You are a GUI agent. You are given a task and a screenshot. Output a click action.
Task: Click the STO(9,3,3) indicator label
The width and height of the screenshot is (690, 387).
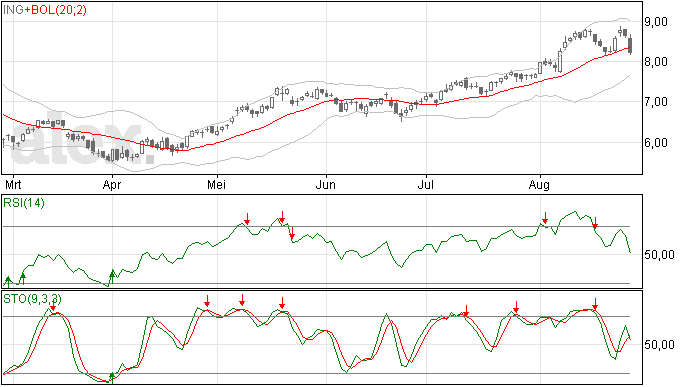[32, 299]
